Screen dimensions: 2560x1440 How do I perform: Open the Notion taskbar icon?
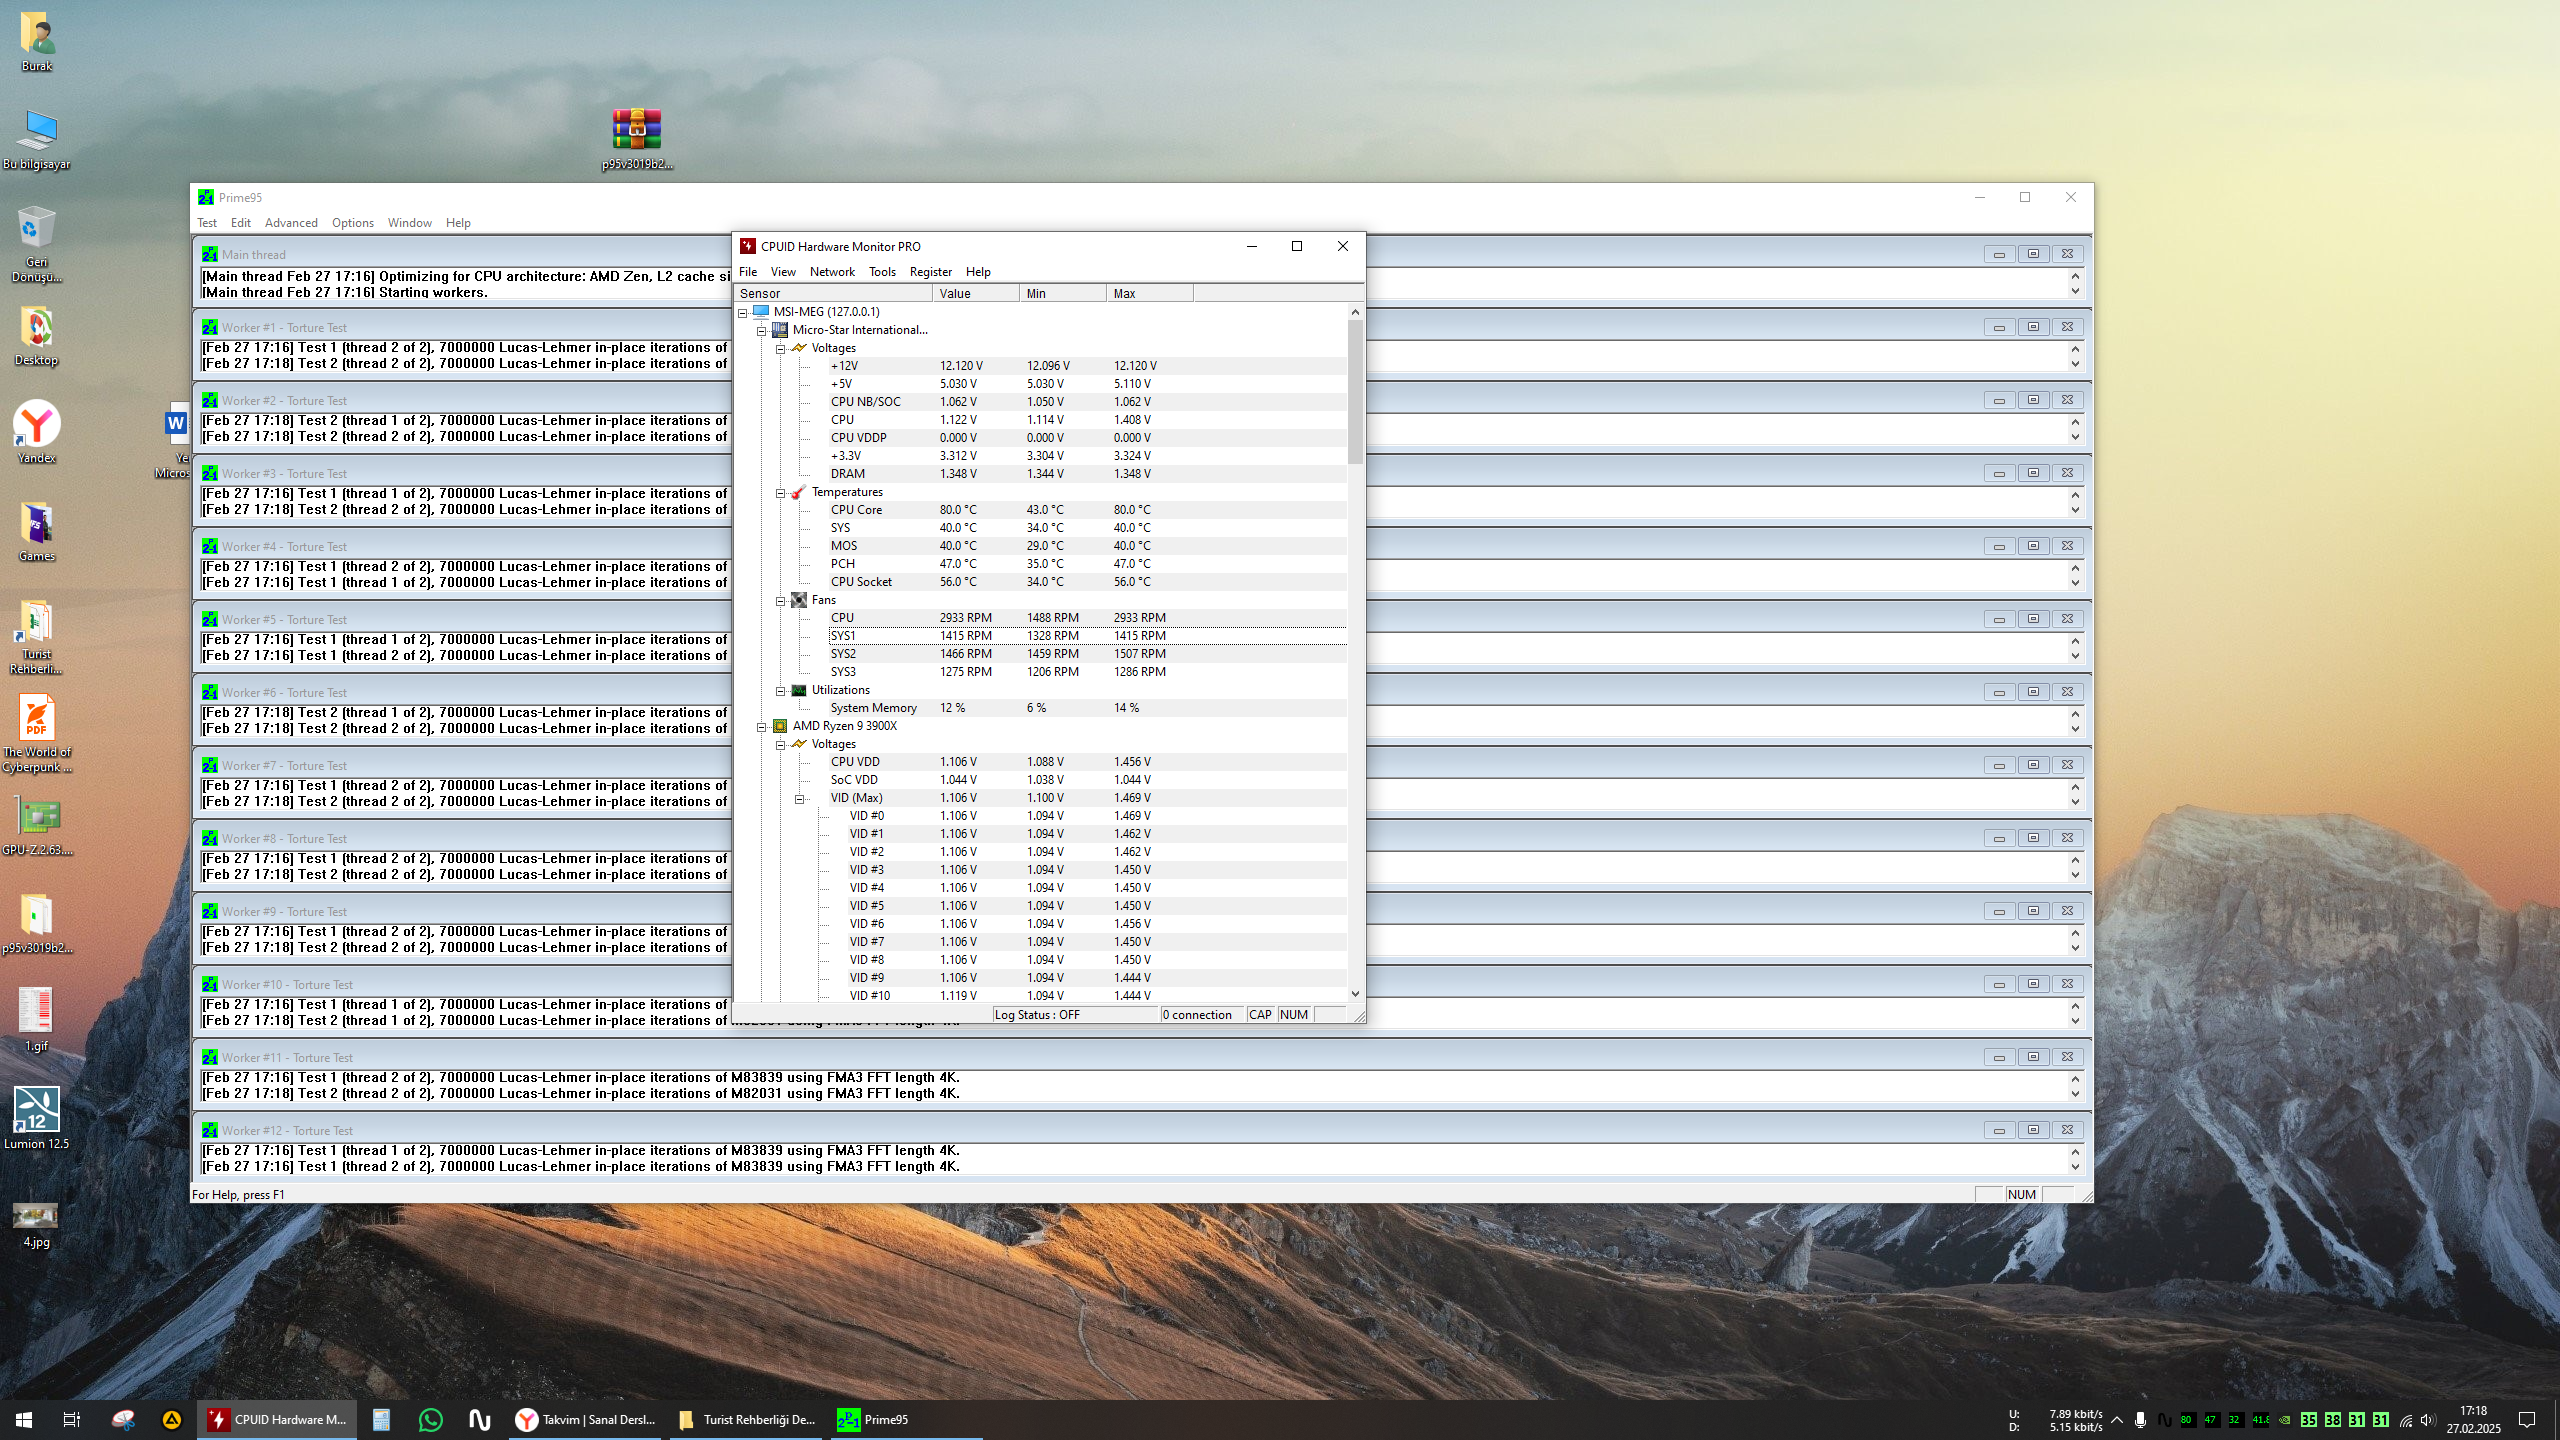[x=480, y=1419]
